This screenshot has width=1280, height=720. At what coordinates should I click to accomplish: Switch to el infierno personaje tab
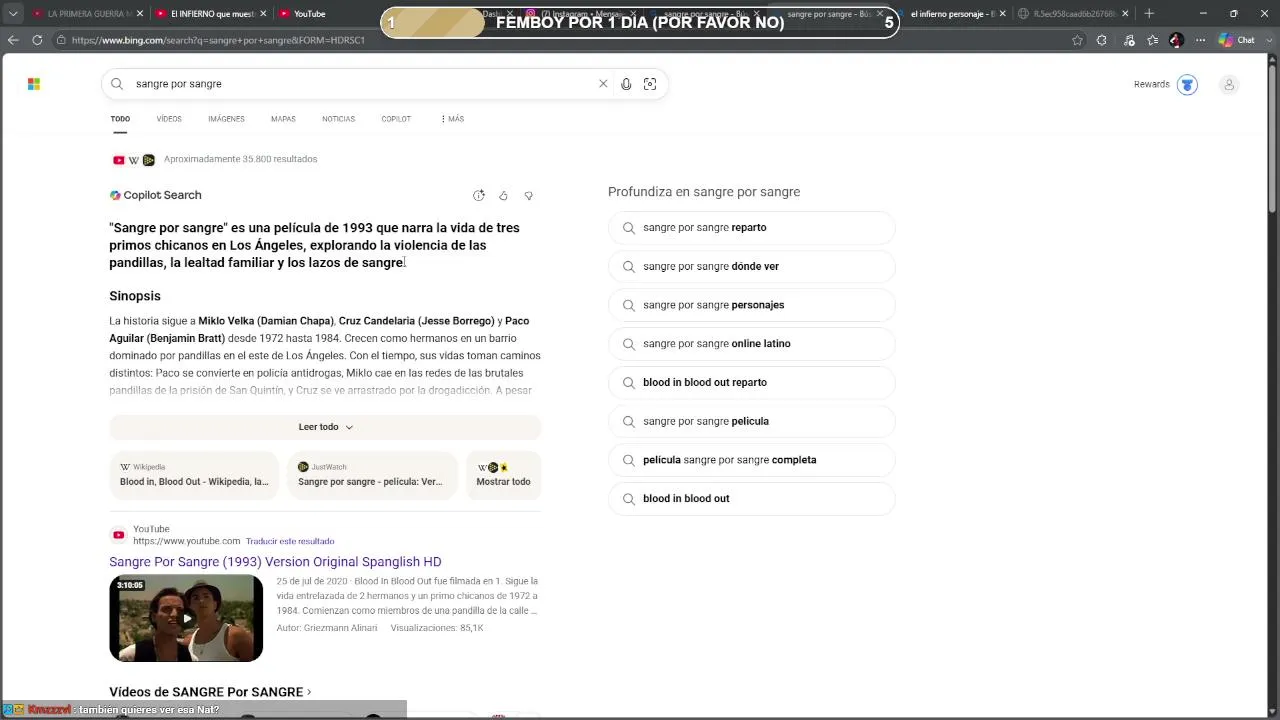click(950, 13)
